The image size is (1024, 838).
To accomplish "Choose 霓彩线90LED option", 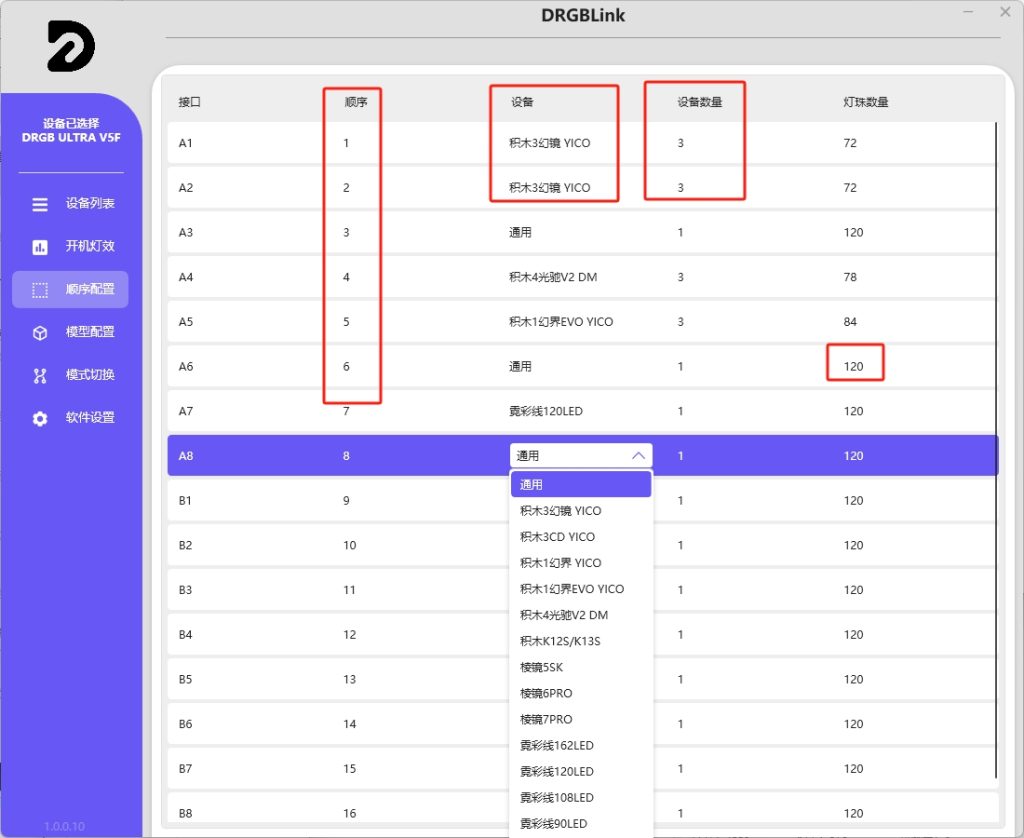I will (581, 824).
